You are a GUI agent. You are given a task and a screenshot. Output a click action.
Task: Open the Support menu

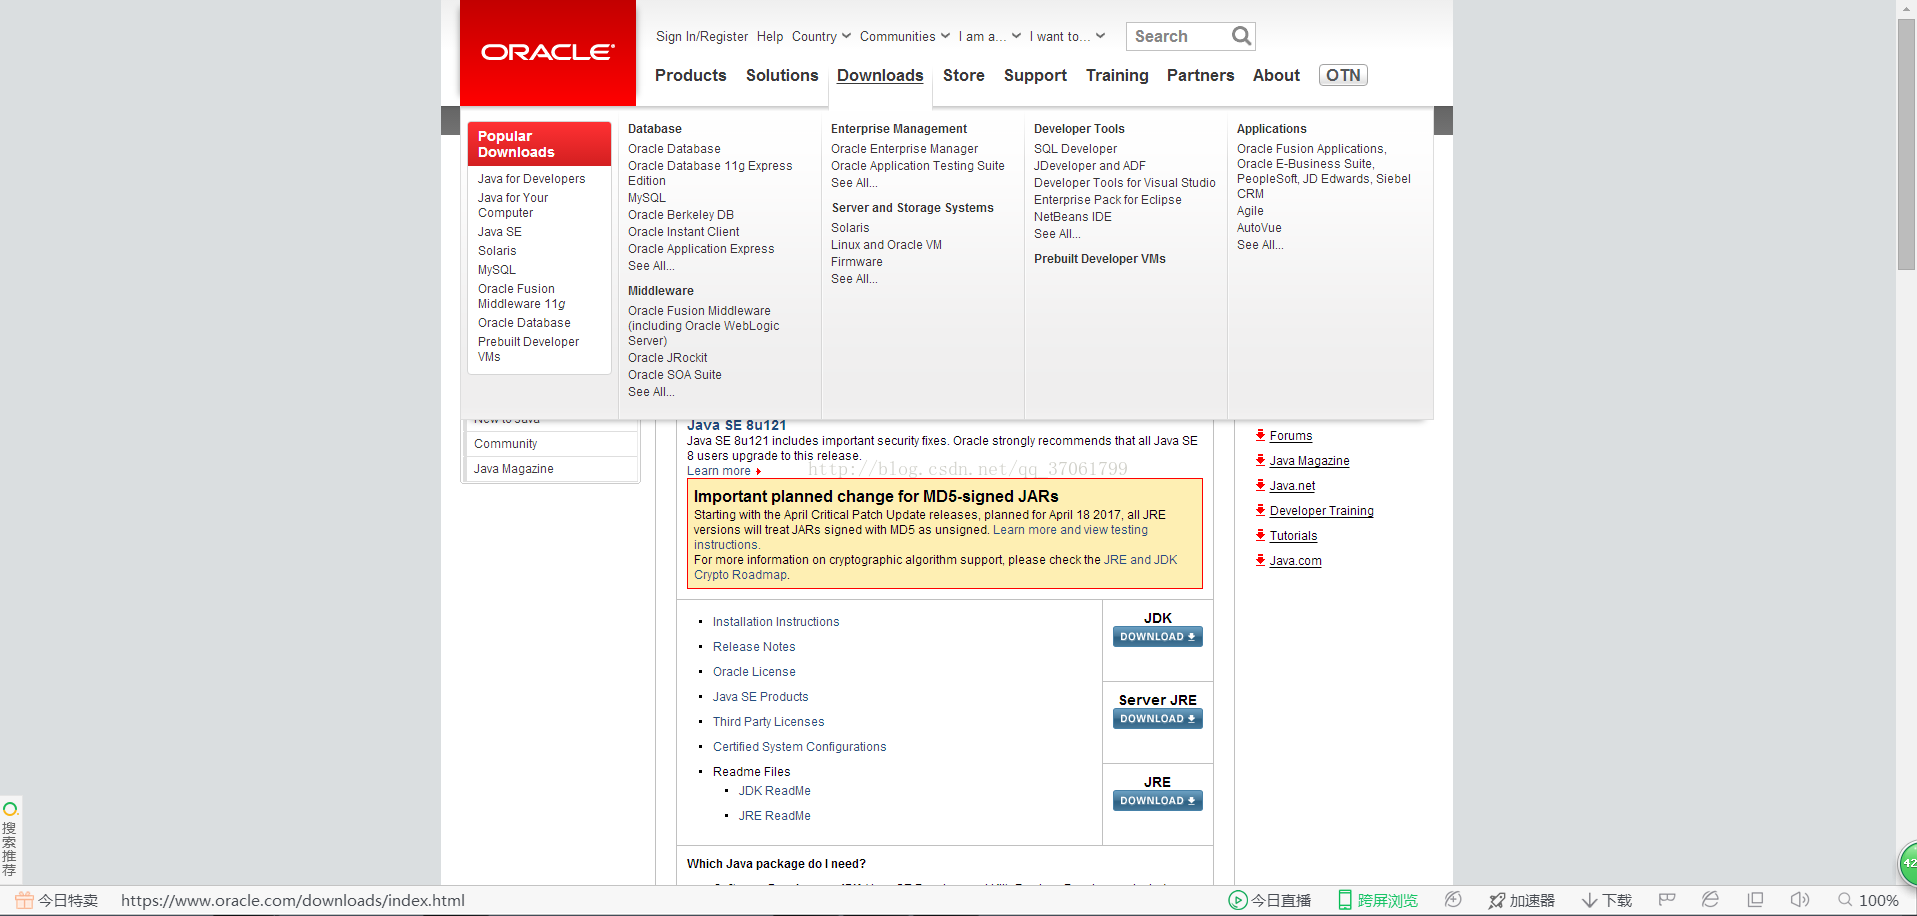(x=1035, y=75)
